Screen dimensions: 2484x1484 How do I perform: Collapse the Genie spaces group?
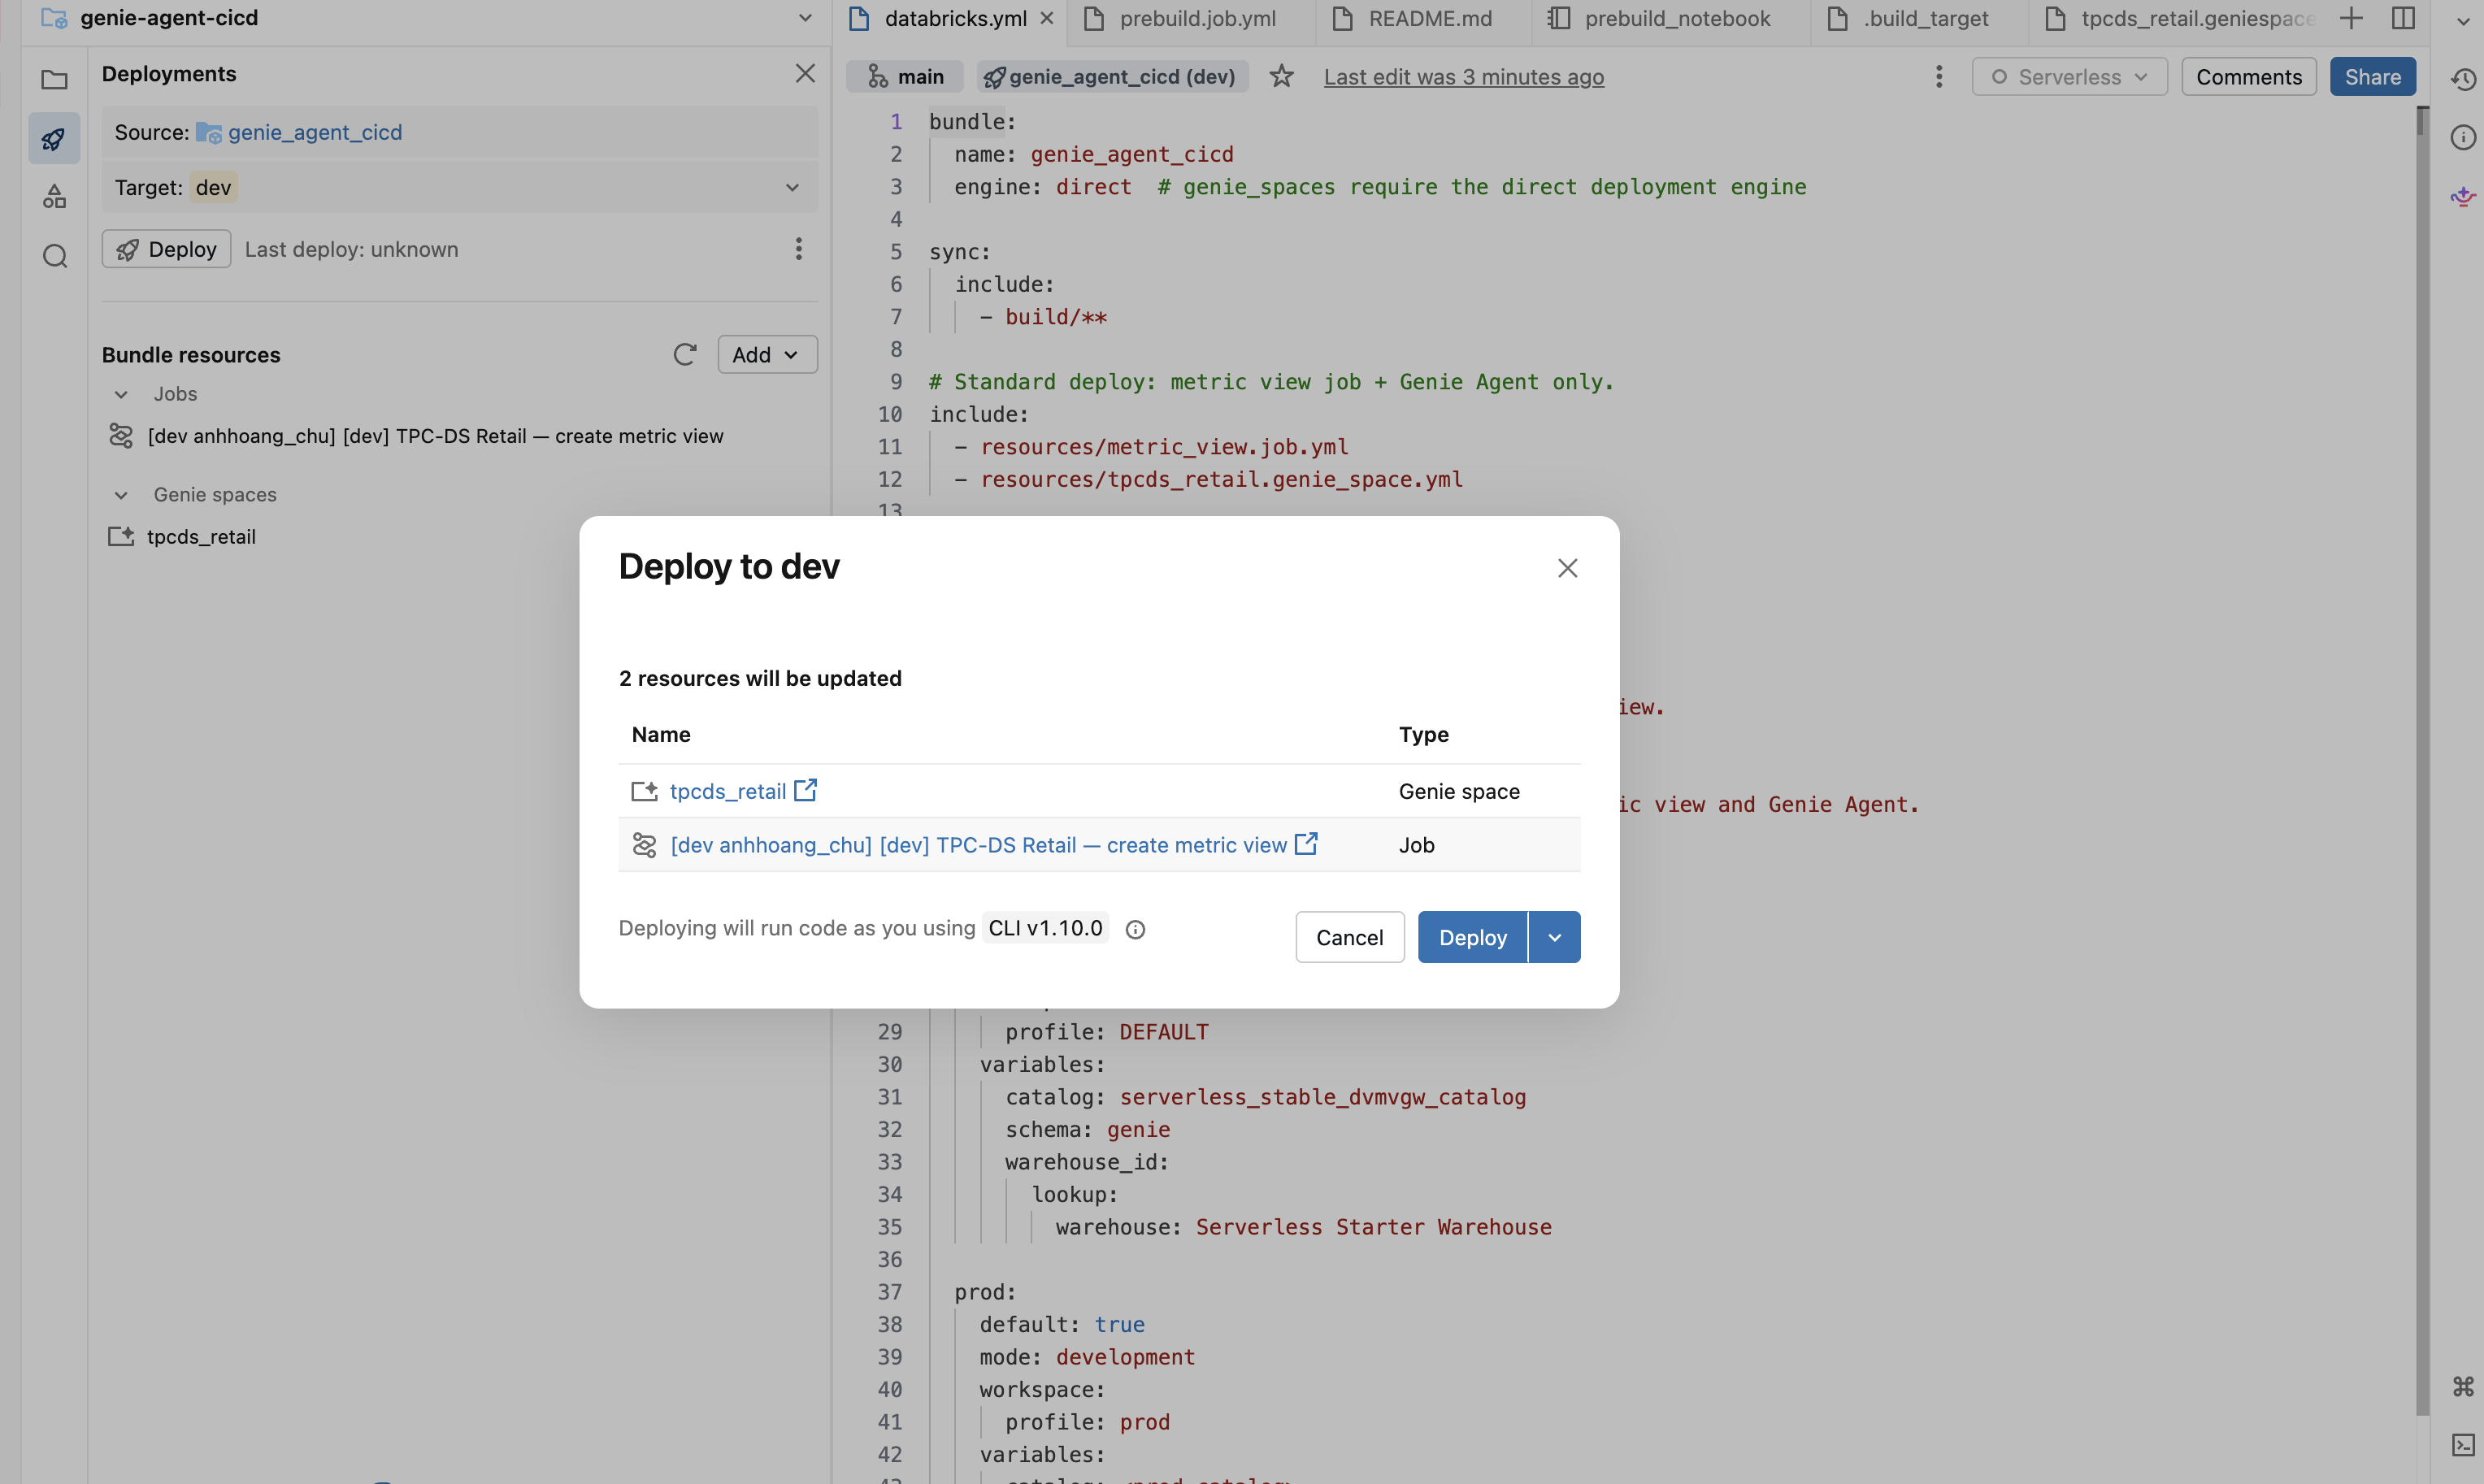coord(121,495)
